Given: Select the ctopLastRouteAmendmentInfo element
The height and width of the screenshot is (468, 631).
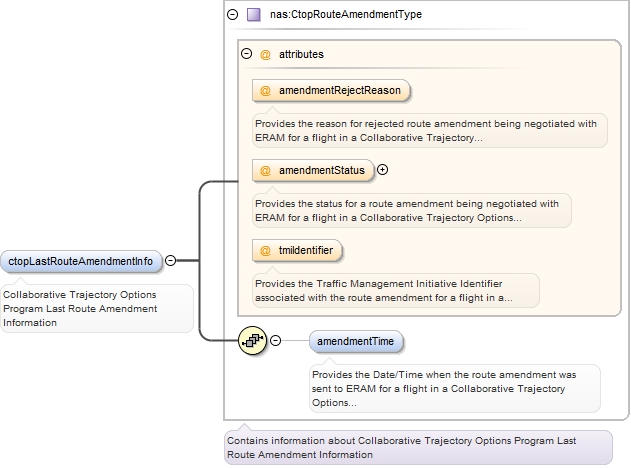Looking at the screenshot, I should coord(81,262).
